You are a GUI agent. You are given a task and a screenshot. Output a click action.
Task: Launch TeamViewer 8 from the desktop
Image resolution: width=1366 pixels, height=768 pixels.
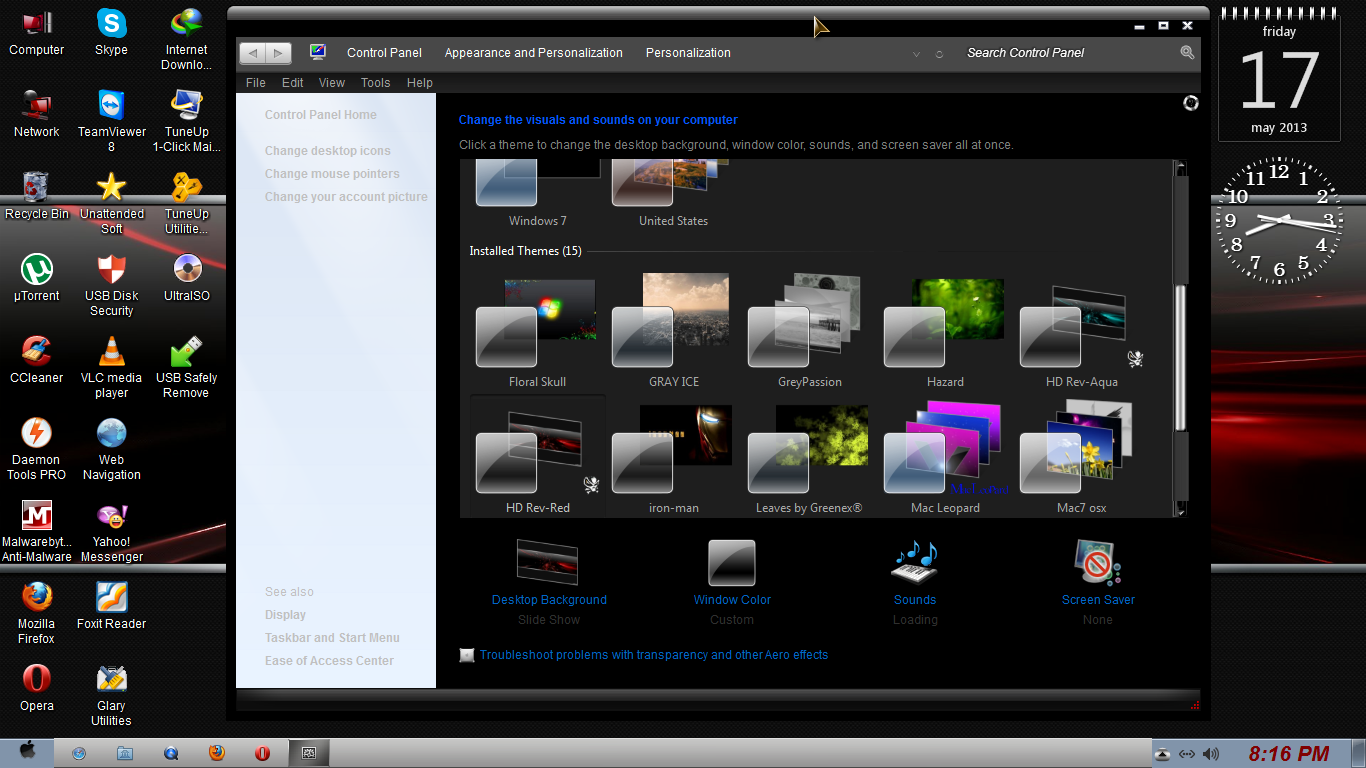(x=111, y=121)
